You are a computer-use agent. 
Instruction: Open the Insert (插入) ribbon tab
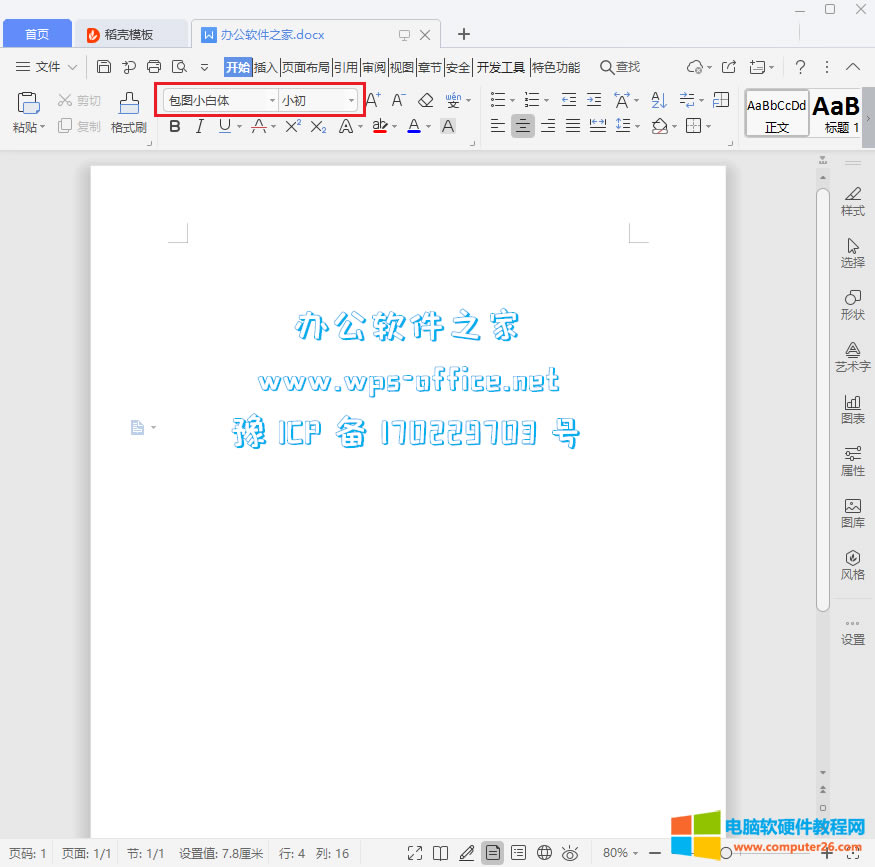pyautogui.click(x=266, y=67)
